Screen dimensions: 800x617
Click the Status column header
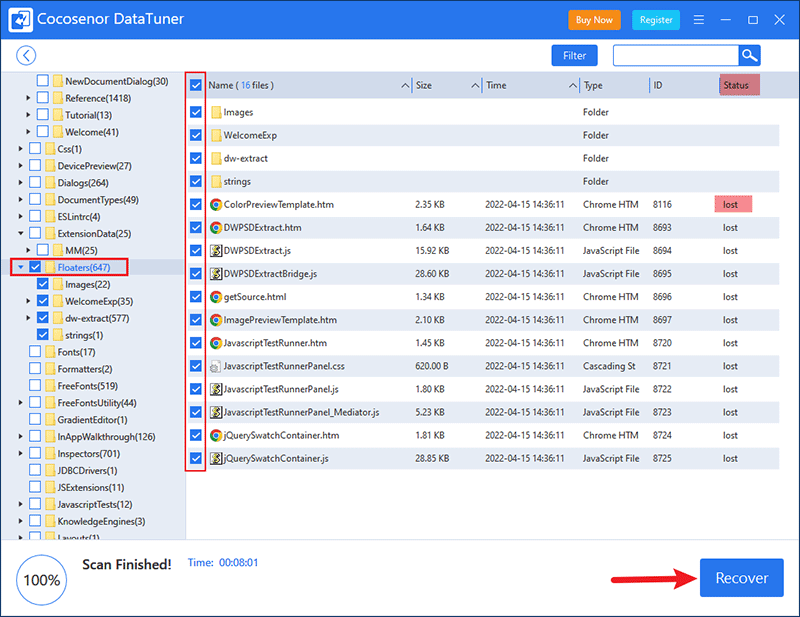[739, 85]
